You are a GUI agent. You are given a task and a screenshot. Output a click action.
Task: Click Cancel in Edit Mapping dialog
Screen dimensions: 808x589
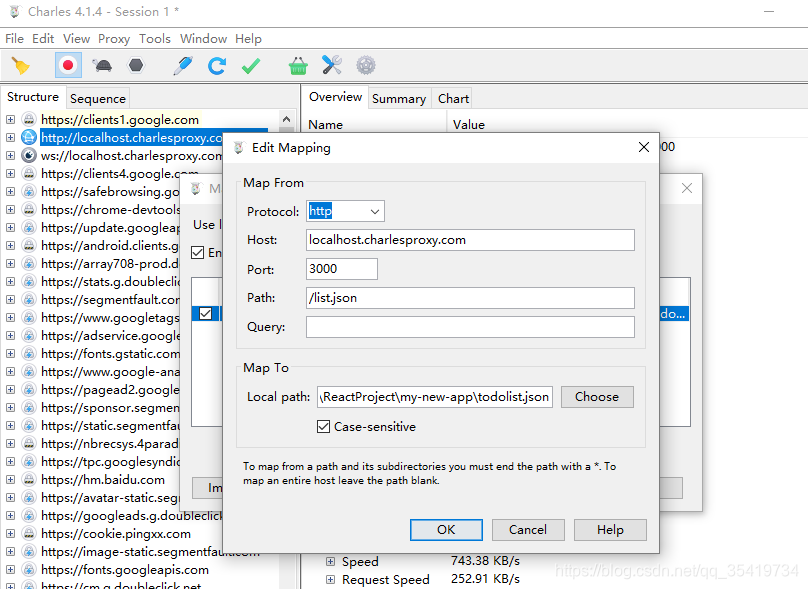(x=528, y=530)
